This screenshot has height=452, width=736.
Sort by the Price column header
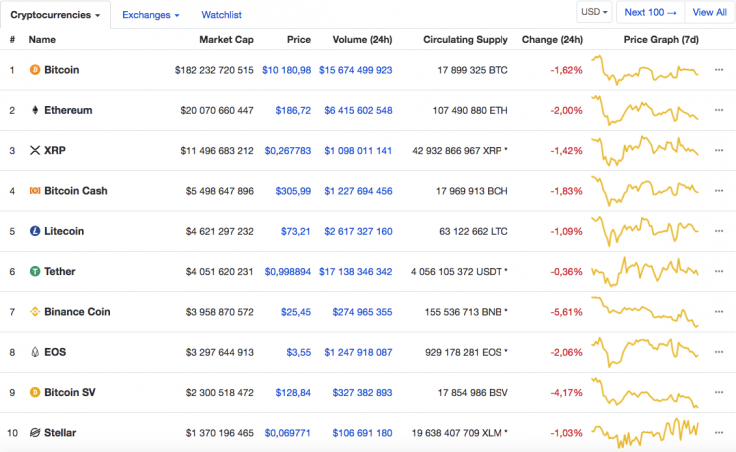(299, 40)
